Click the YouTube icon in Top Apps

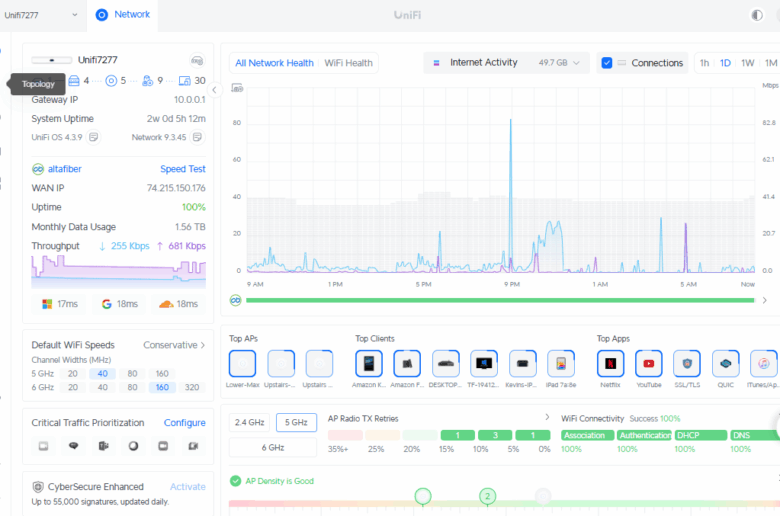649,363
